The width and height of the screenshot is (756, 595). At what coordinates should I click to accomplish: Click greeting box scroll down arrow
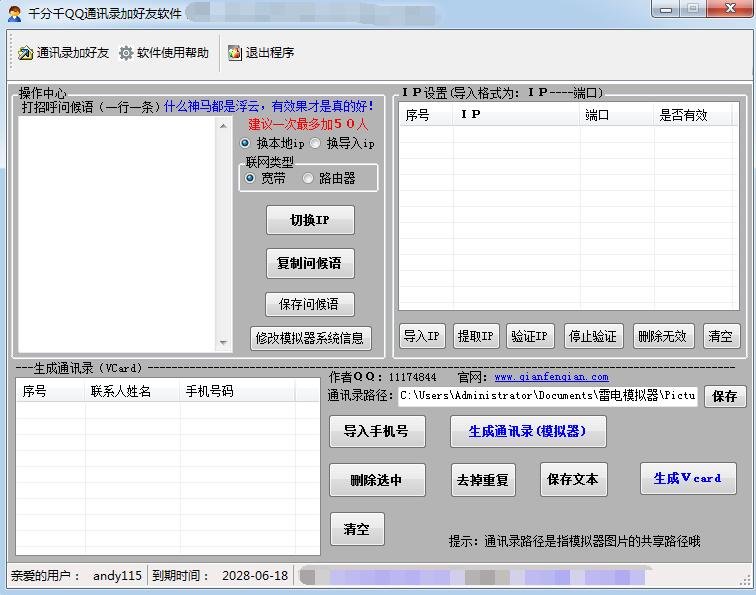click(223, 342)
